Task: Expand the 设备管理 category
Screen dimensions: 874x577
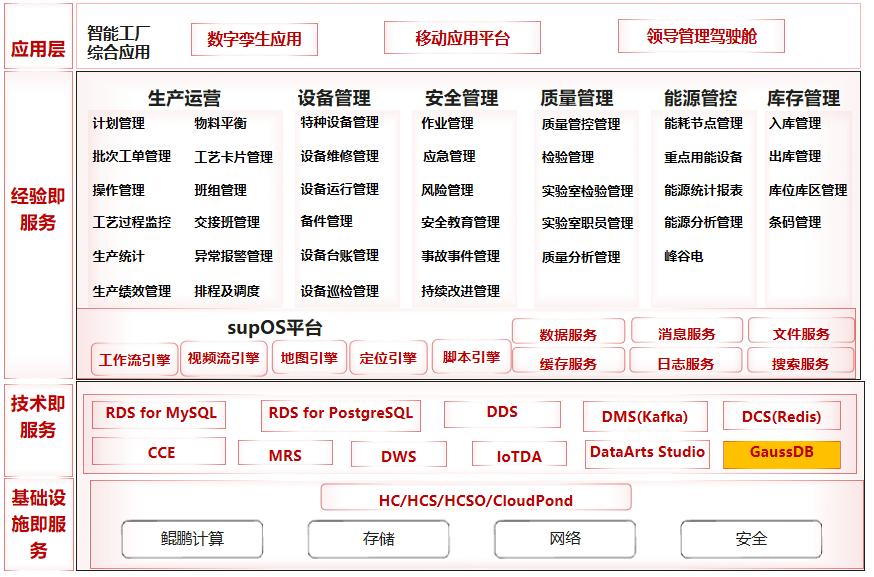Action: (x=334, y=99)
